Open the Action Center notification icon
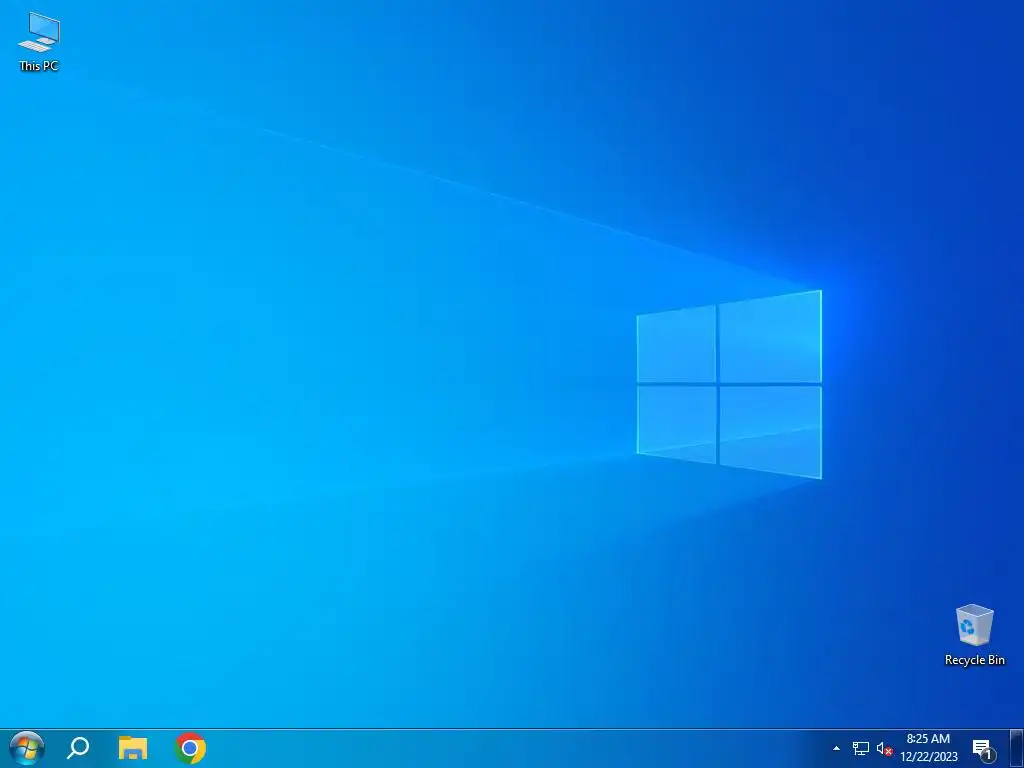This screenshot has height=768, width=1024. coord(984,750)
